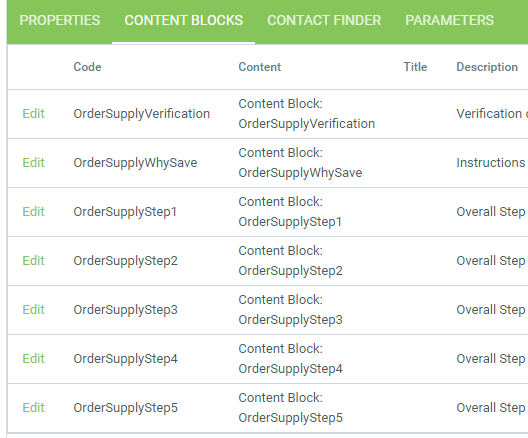Viewport: 528px width, 438px height.
Task: Open Edit link for OrderSupplyStep2
Action: pos(33,261)
